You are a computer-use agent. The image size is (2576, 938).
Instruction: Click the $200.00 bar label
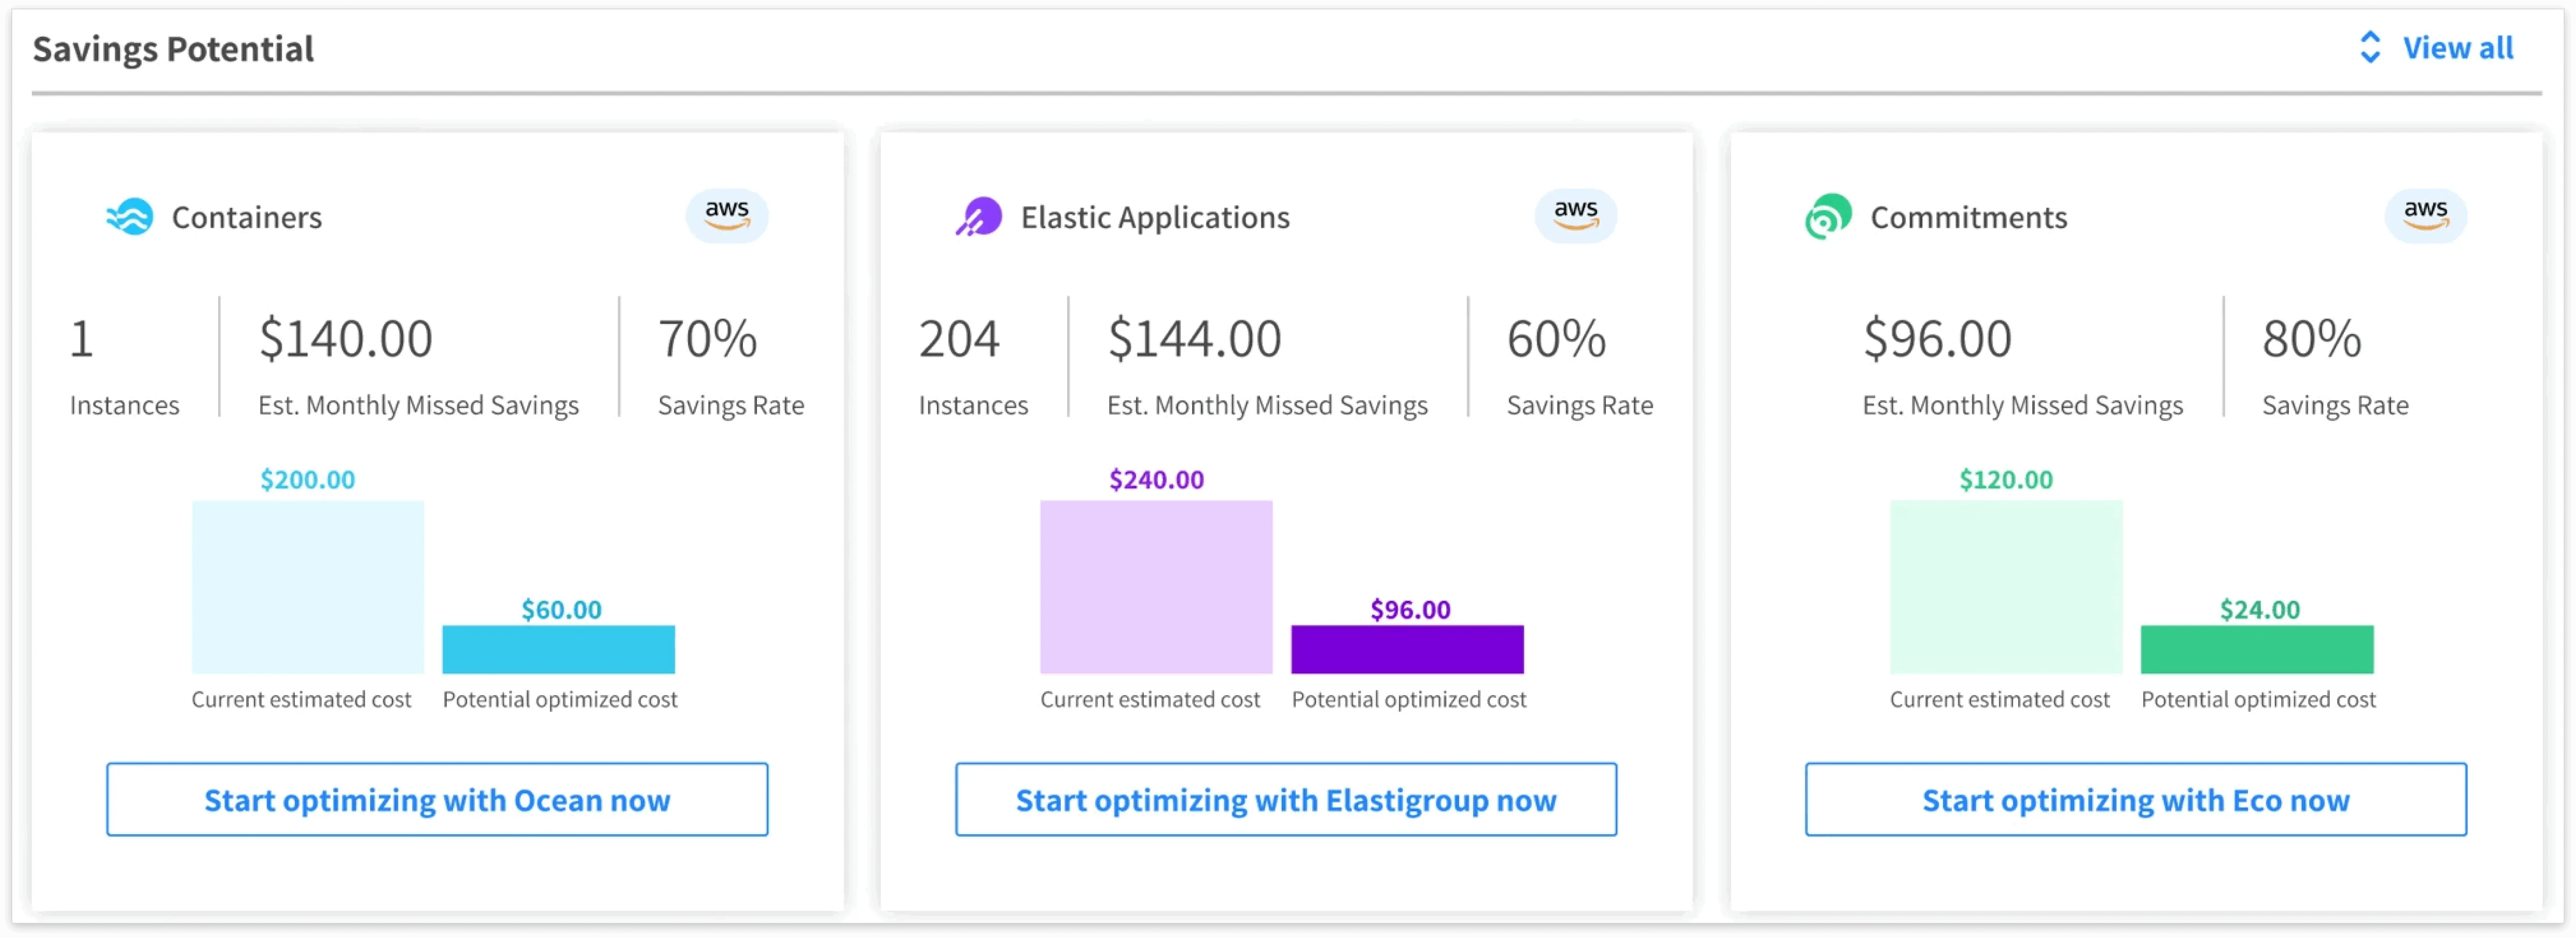coord(308,480)
